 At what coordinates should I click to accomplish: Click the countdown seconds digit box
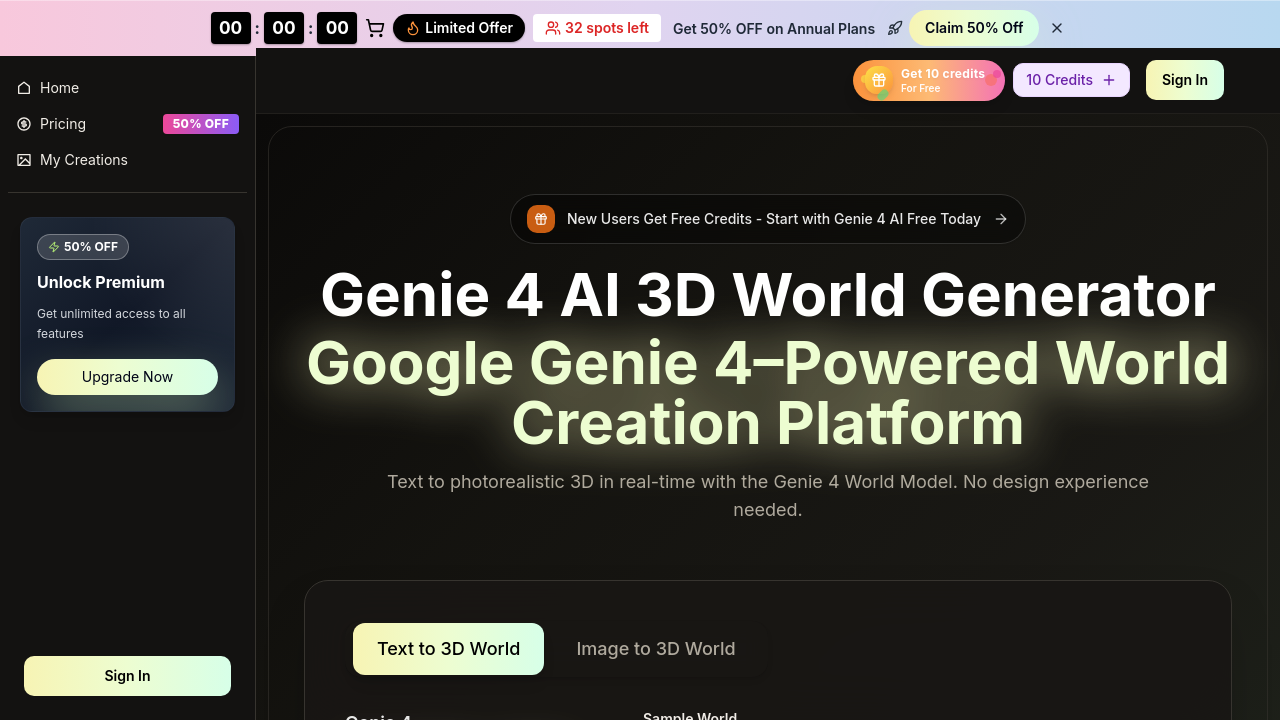click(x=337, y=28)
